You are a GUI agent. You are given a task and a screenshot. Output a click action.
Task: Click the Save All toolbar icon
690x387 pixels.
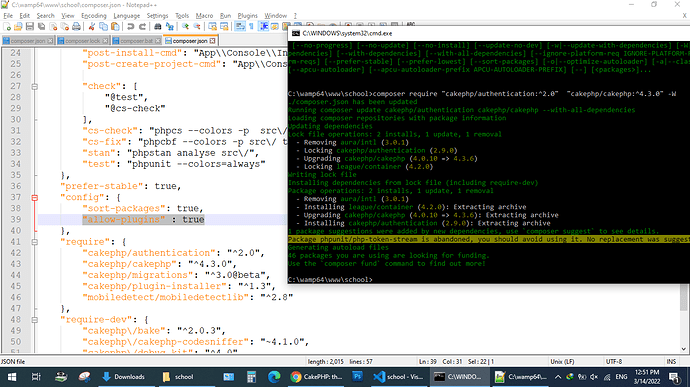tap(41, 27)
